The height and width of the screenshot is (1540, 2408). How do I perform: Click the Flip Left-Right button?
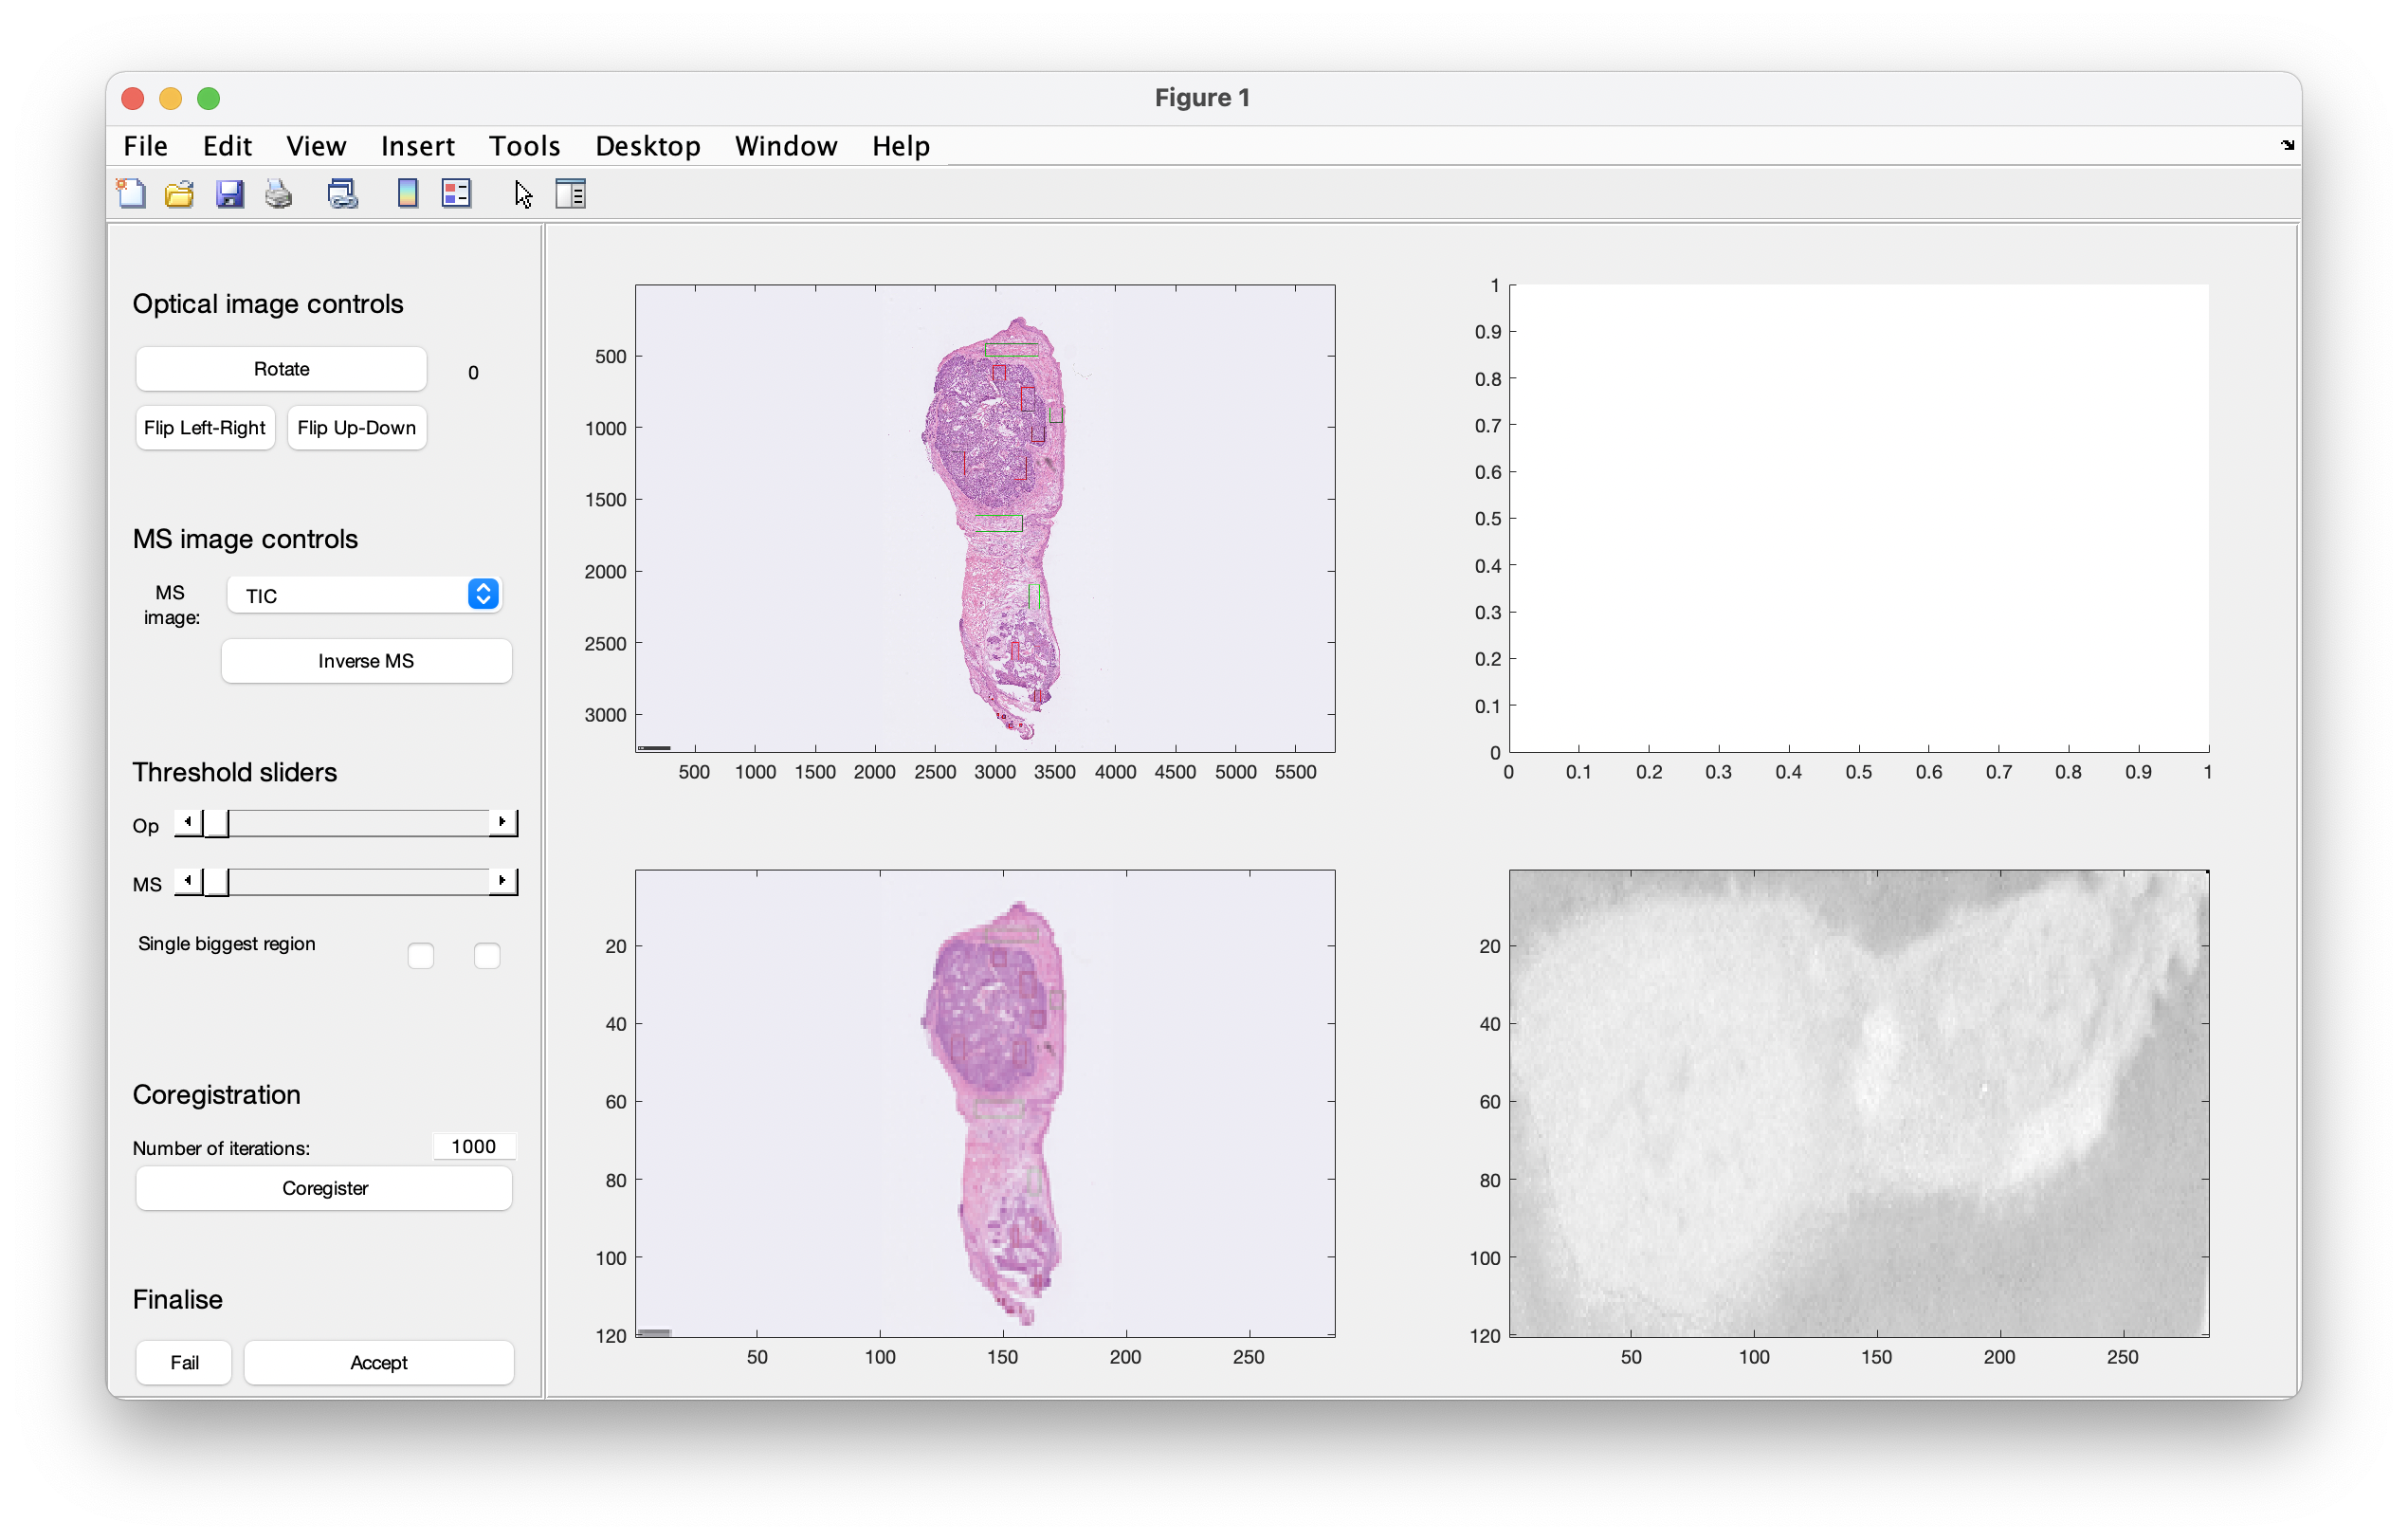click(x=205, y=428)
